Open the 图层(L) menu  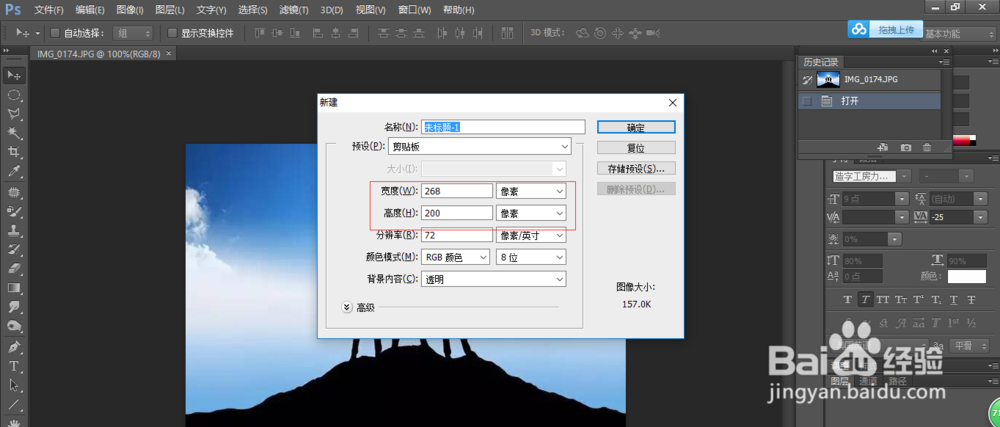tap(170, 10)
